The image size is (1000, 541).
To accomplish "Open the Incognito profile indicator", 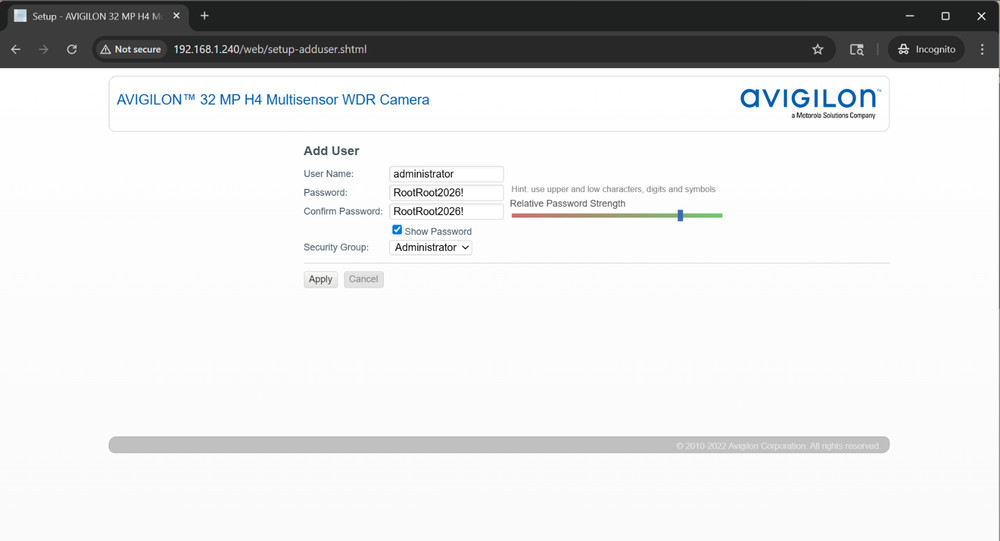I will [x=927, y=49].
